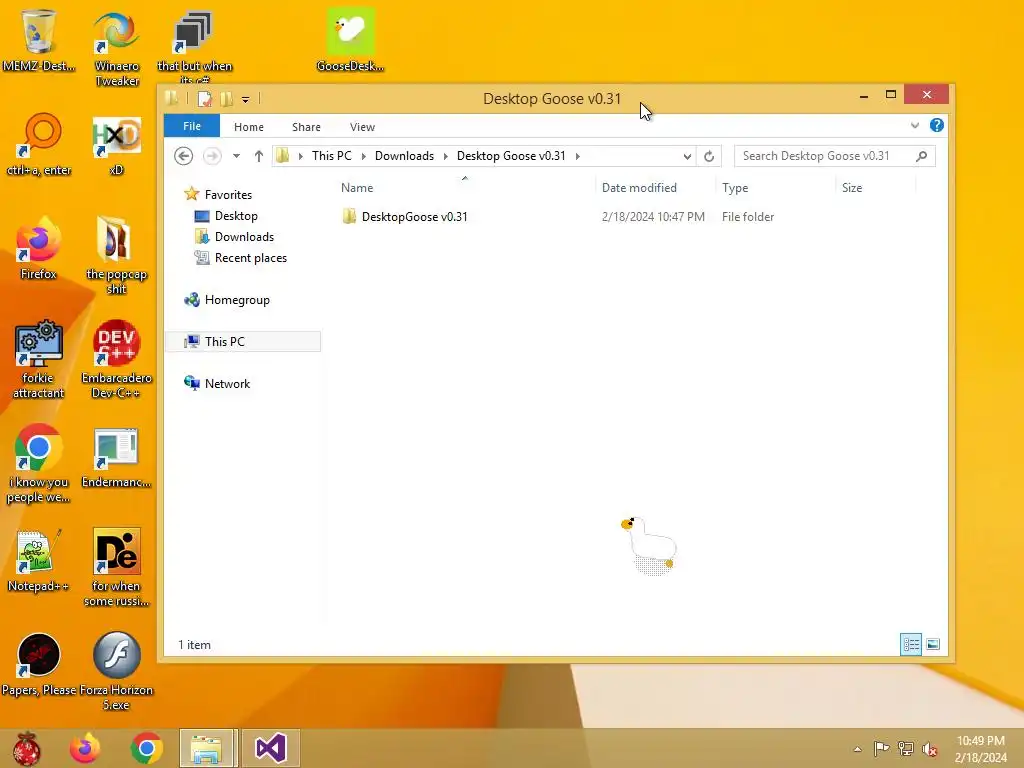The height and width of the screenshot is (768, 1024).
Task: Select the 'ctrl+a, enter' desktop shortcut
Action: click(39, 145)
